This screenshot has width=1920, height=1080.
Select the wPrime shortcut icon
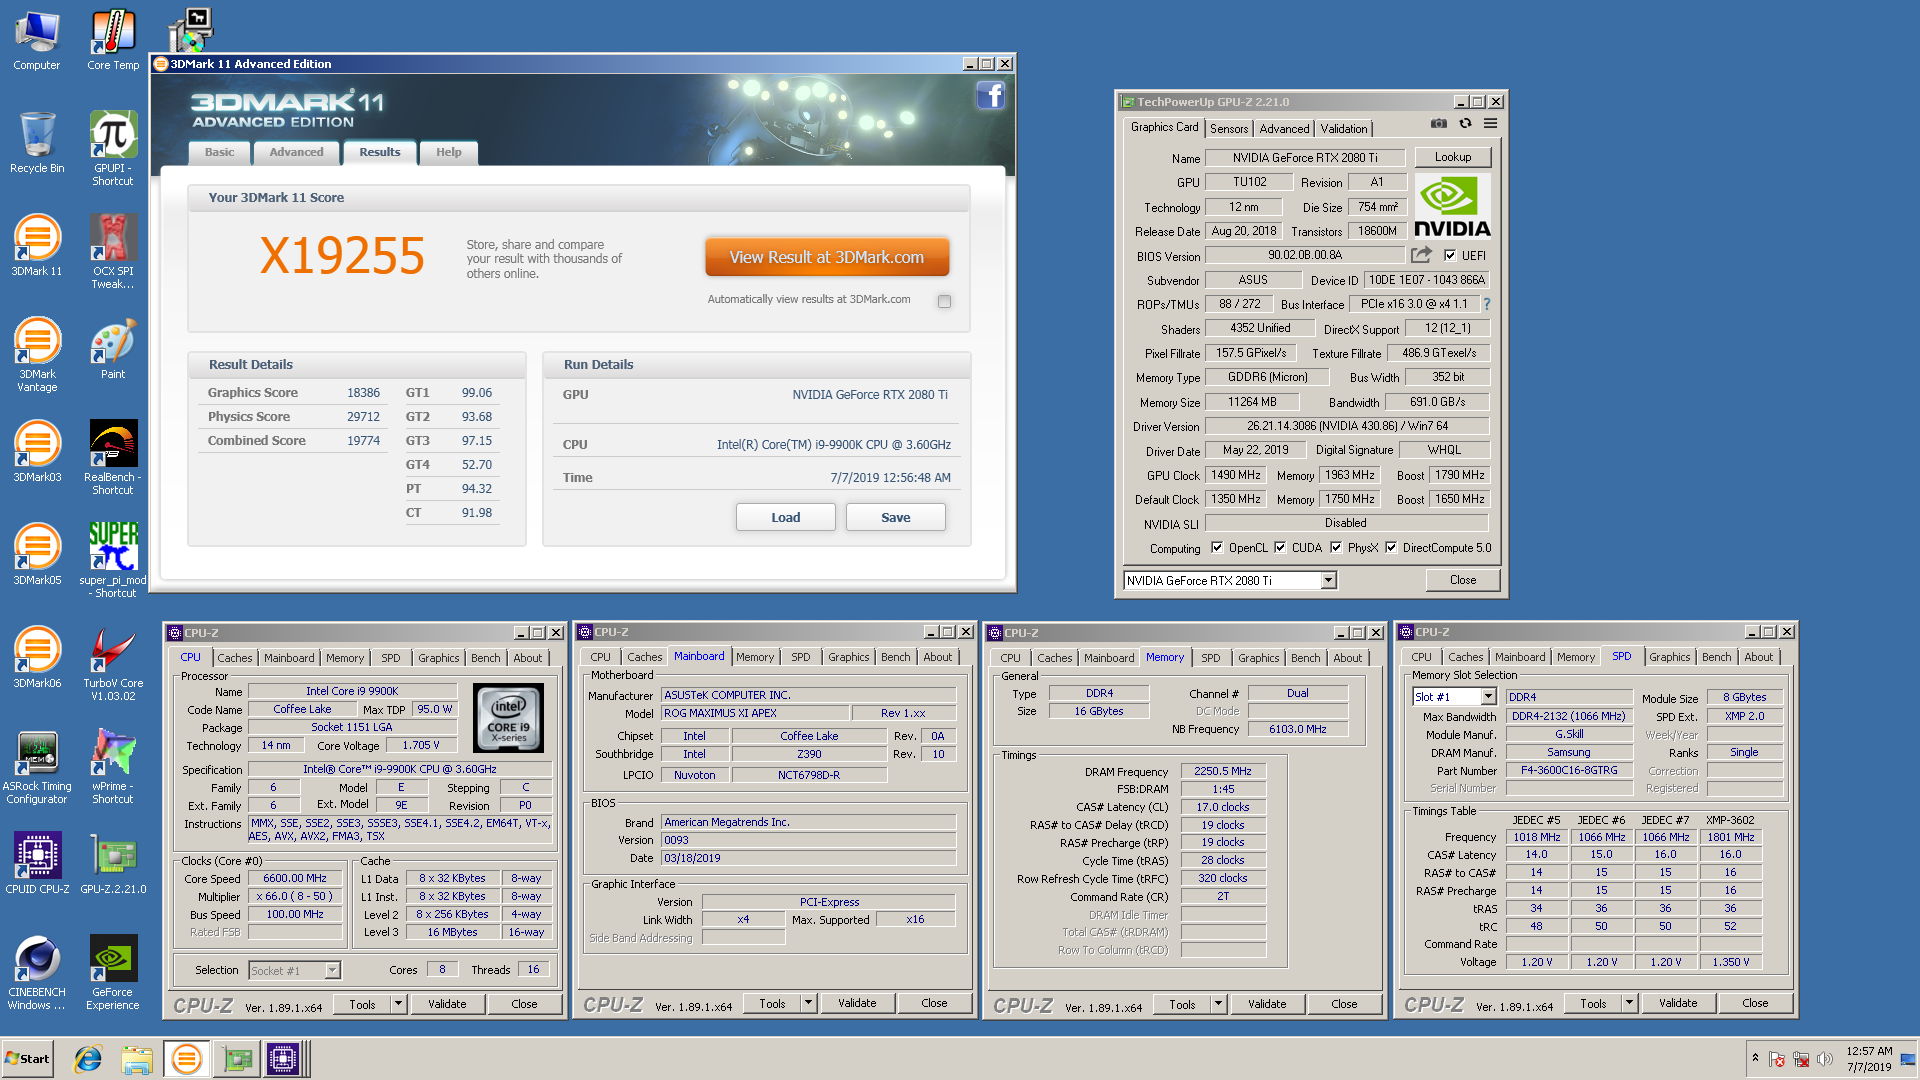click(x=113, y=767)
